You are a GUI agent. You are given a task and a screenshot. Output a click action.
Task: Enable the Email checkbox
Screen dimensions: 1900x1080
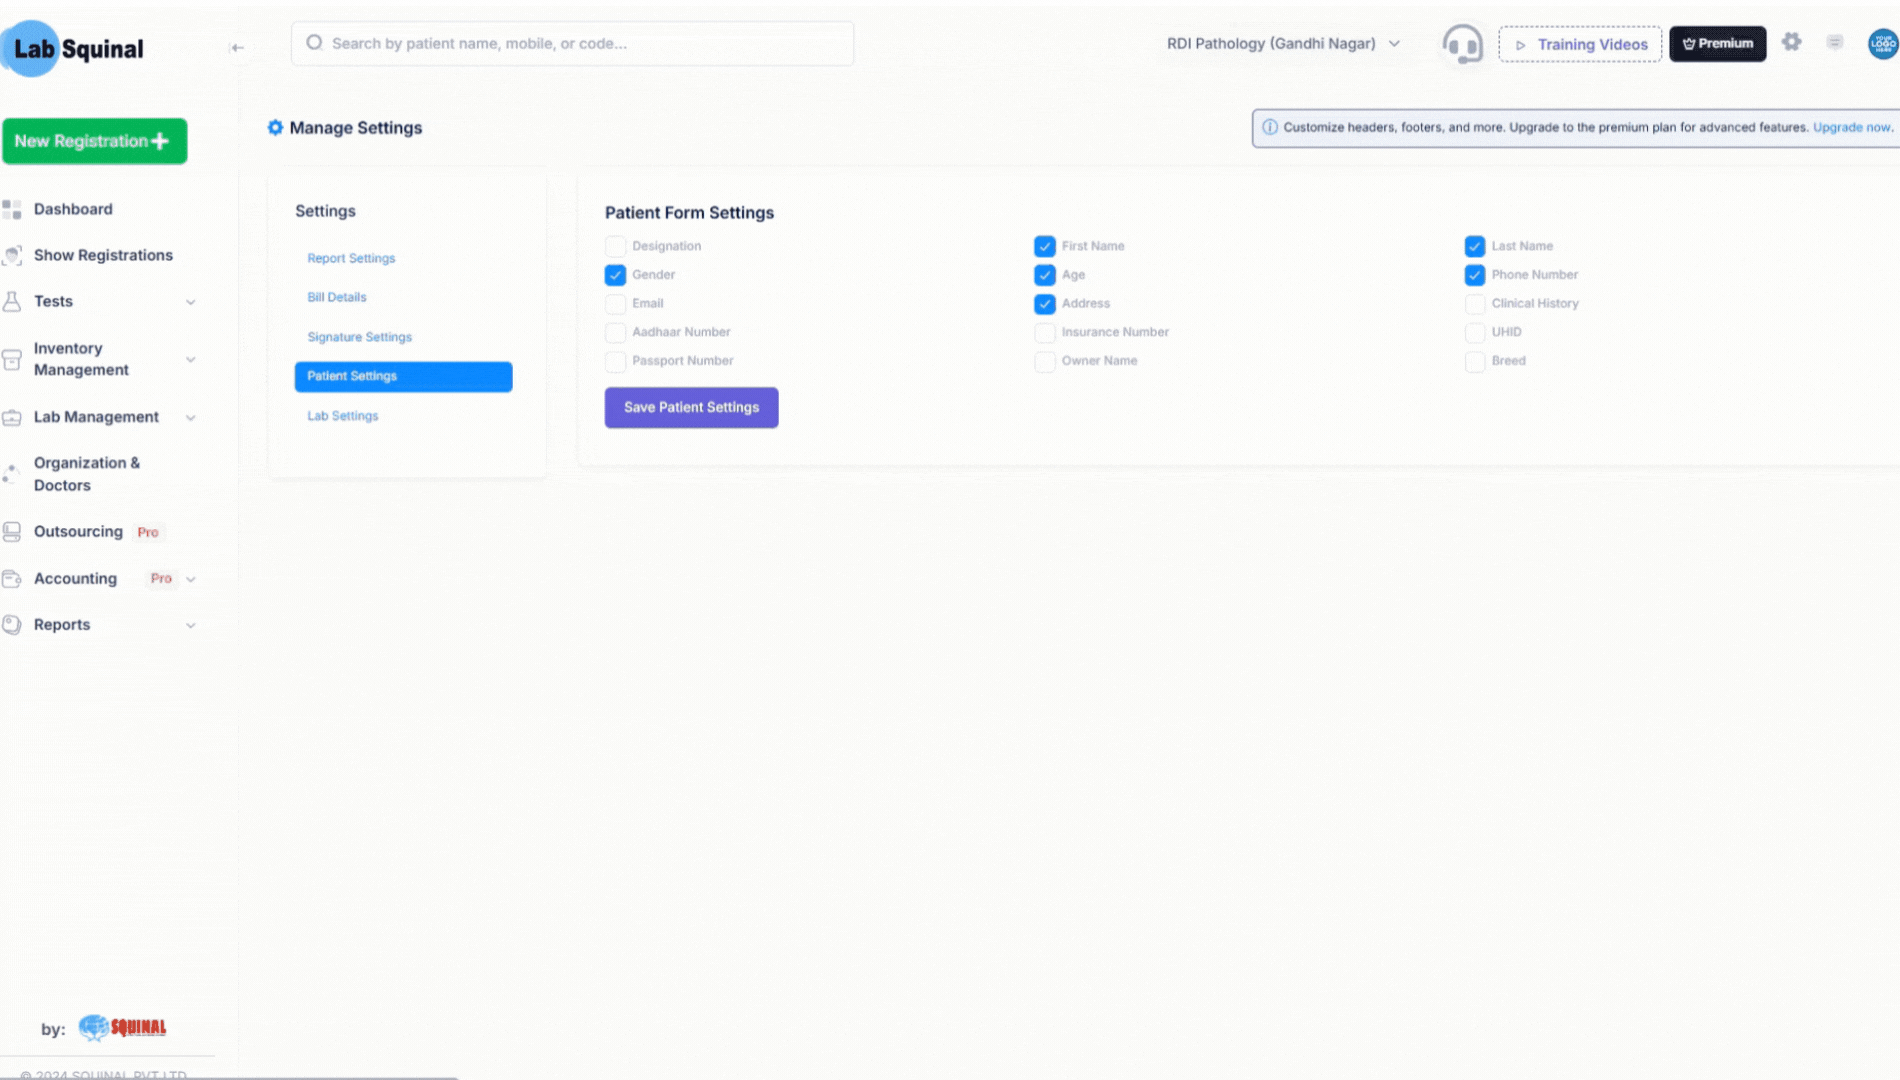615,304
